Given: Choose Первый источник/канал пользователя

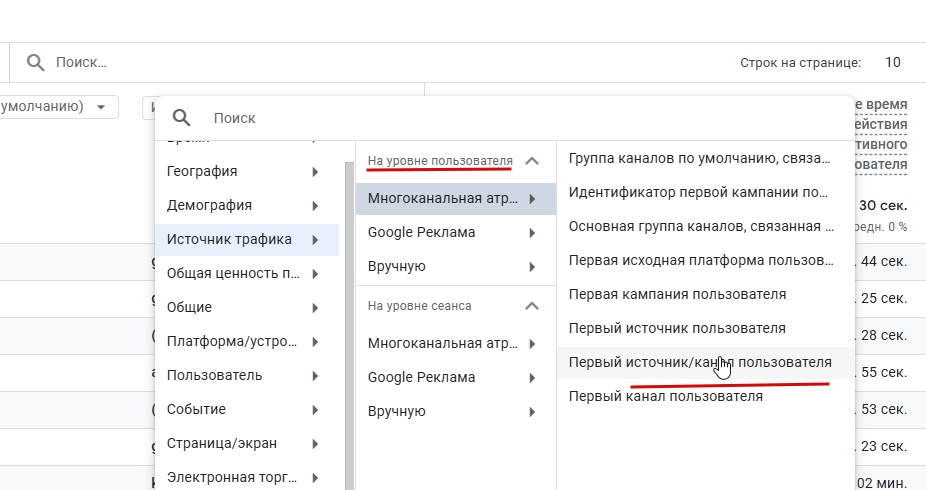Looking at the screenshot, I should (x=699, y=362).
